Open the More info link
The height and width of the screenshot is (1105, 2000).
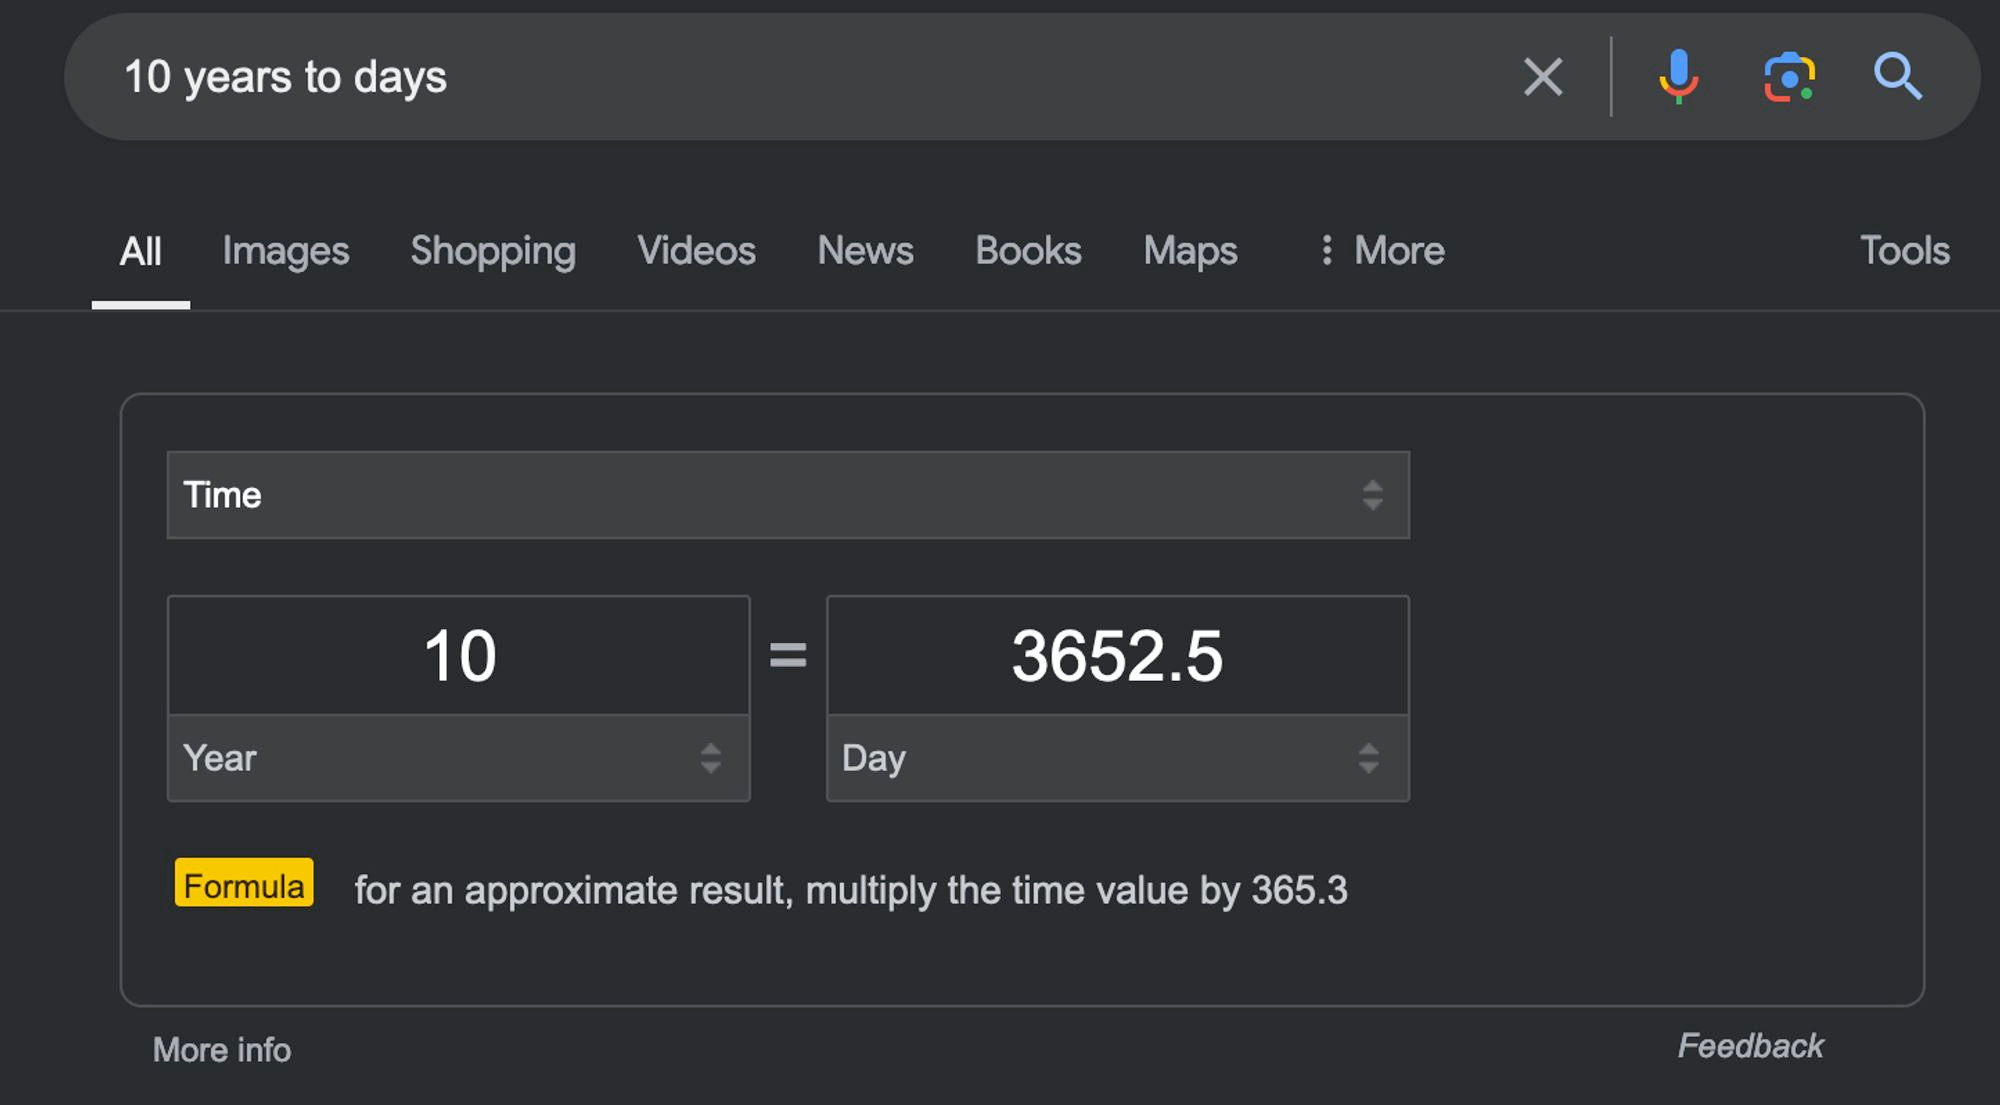(x=222, y=1050)
